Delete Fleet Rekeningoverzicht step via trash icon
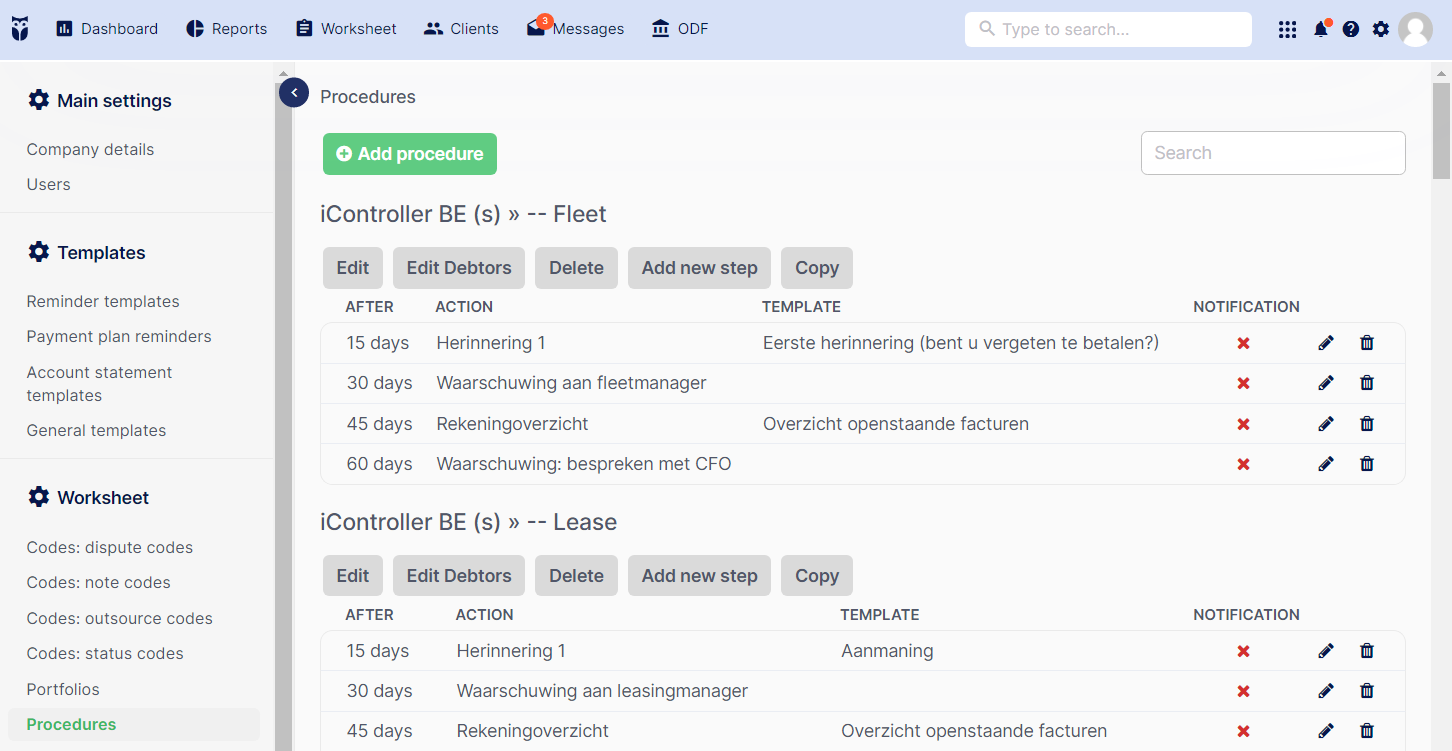 pyautogui.click(x=1367, y=423)
